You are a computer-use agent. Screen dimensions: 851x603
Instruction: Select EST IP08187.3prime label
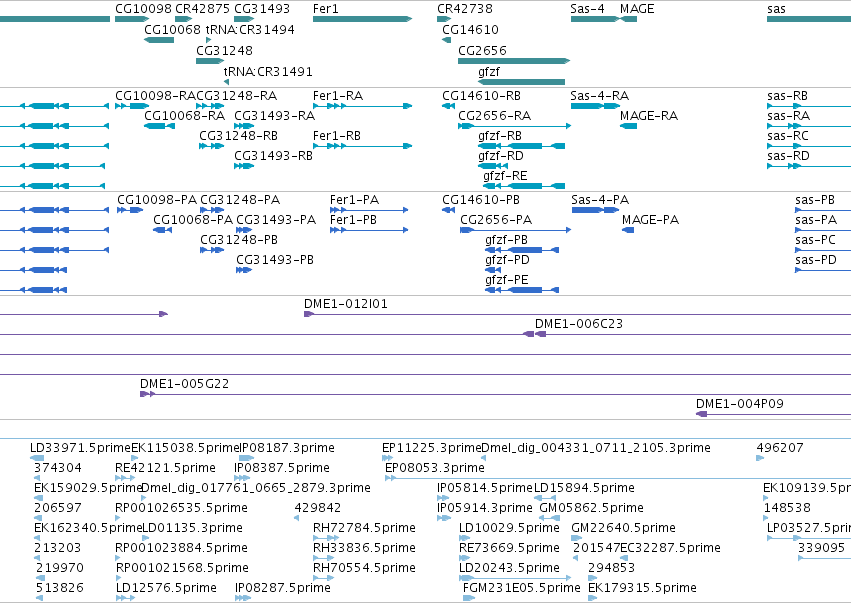click(287, 448)
